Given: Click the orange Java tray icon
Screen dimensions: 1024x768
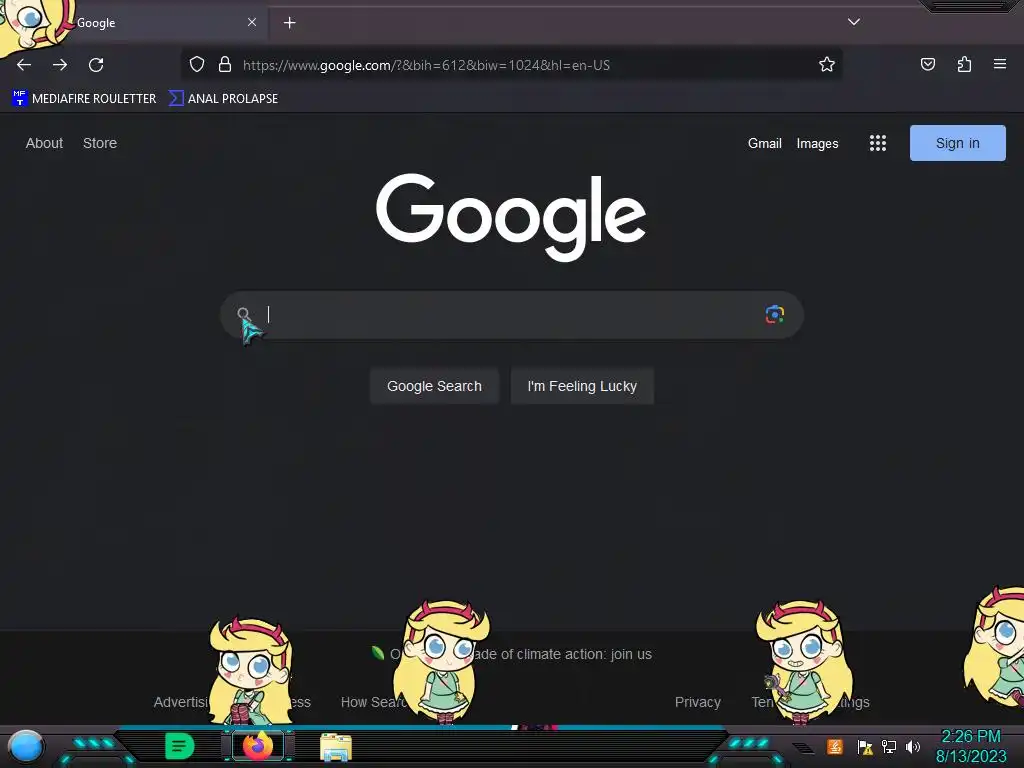Looking at the screenshot, I should [834, 746].
